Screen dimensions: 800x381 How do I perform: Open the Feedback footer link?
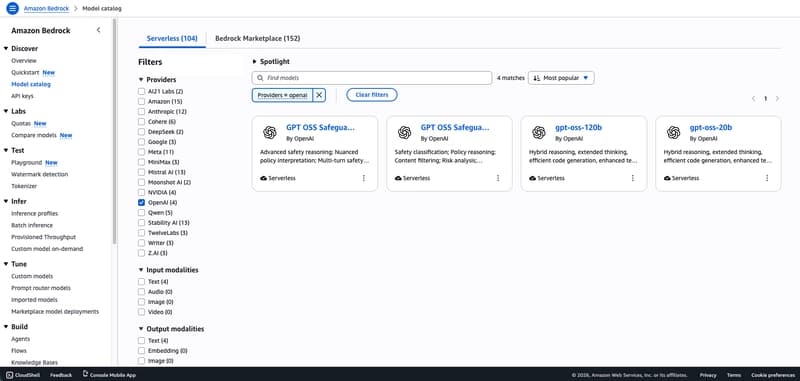(x=61, y=375)
